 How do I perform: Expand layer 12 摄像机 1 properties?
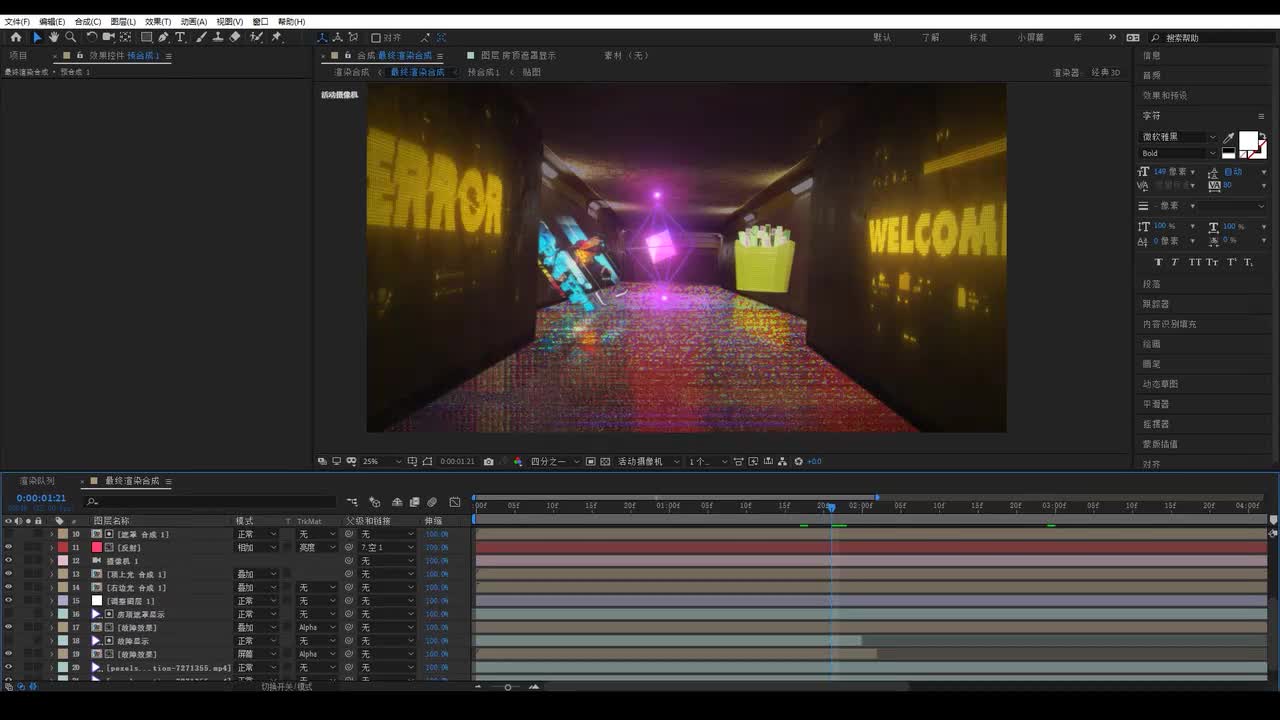52,561
